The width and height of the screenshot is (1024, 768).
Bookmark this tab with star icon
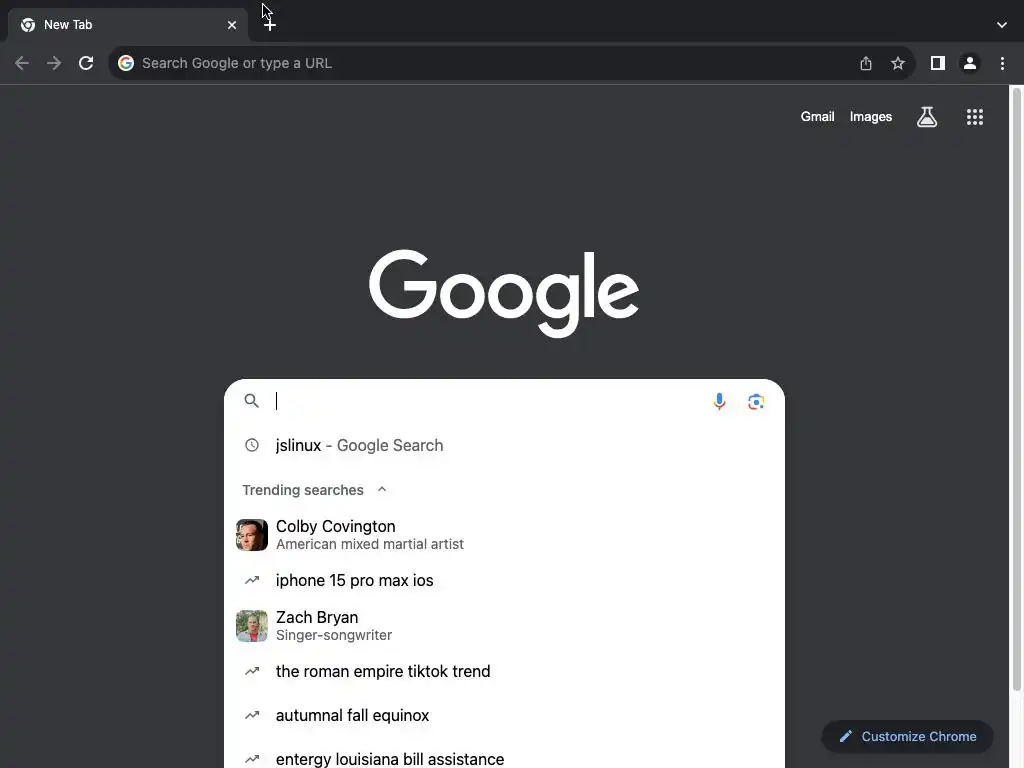coord(898,63)
